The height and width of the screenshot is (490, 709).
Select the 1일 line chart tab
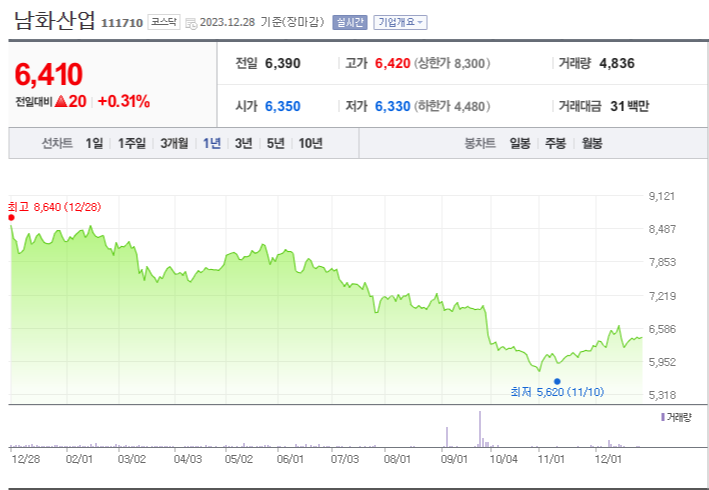click(94, 143)
